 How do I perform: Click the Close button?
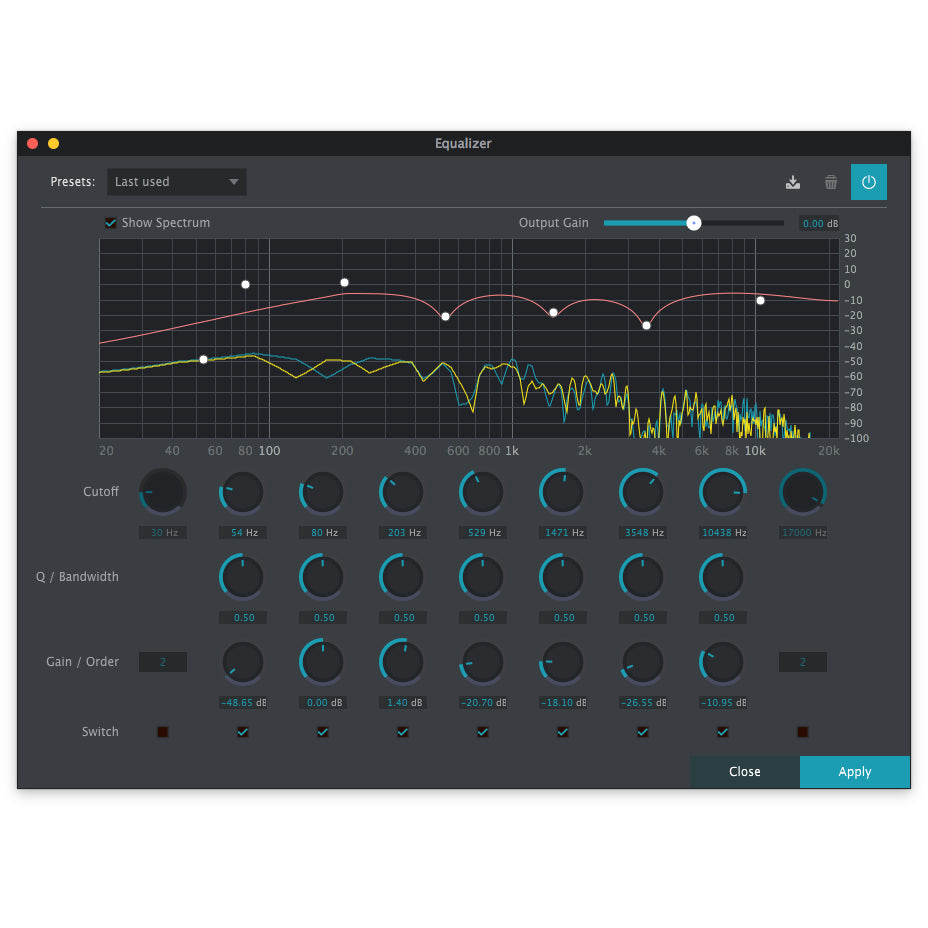click(744, 772)
